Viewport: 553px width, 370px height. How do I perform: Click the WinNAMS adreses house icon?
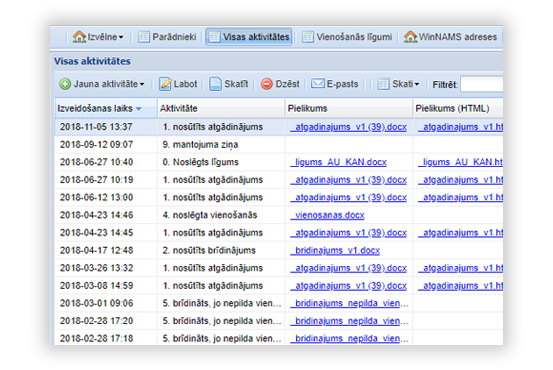click(410, 37)
